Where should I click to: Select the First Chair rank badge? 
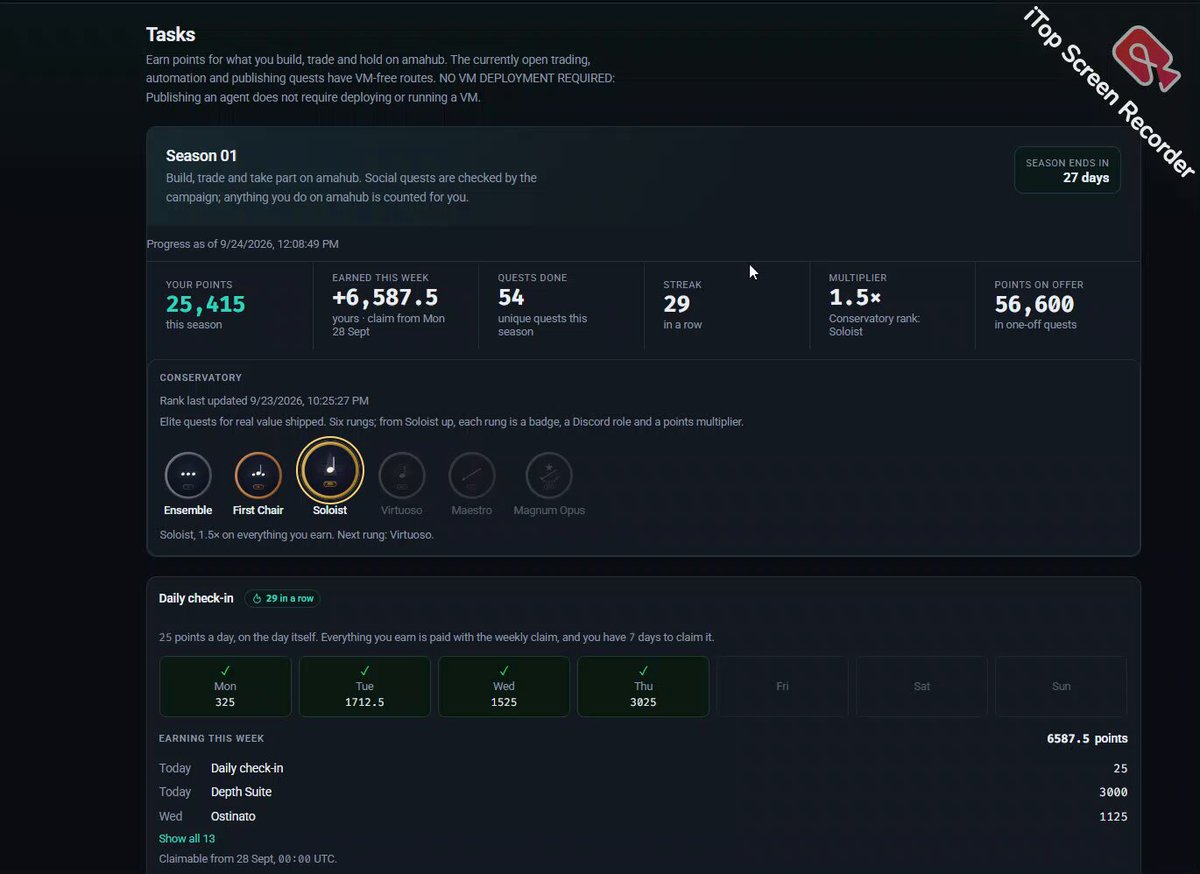click(258, 475)
